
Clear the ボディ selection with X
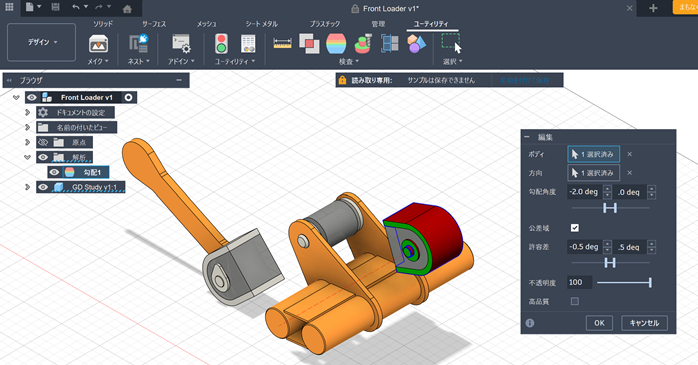tap(629, 154)
